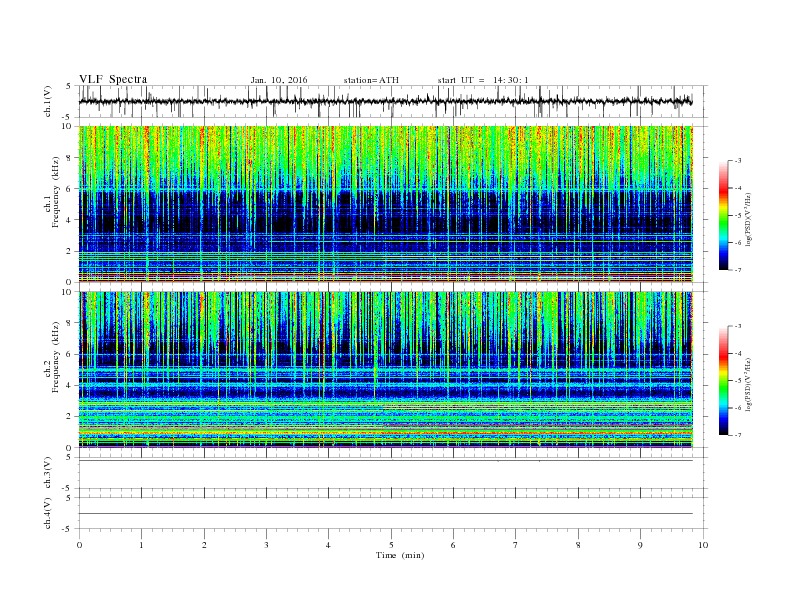Click the "3" tick on the Time axis
The width and height of the screenshot is (792, 612).
click(266, 545)
